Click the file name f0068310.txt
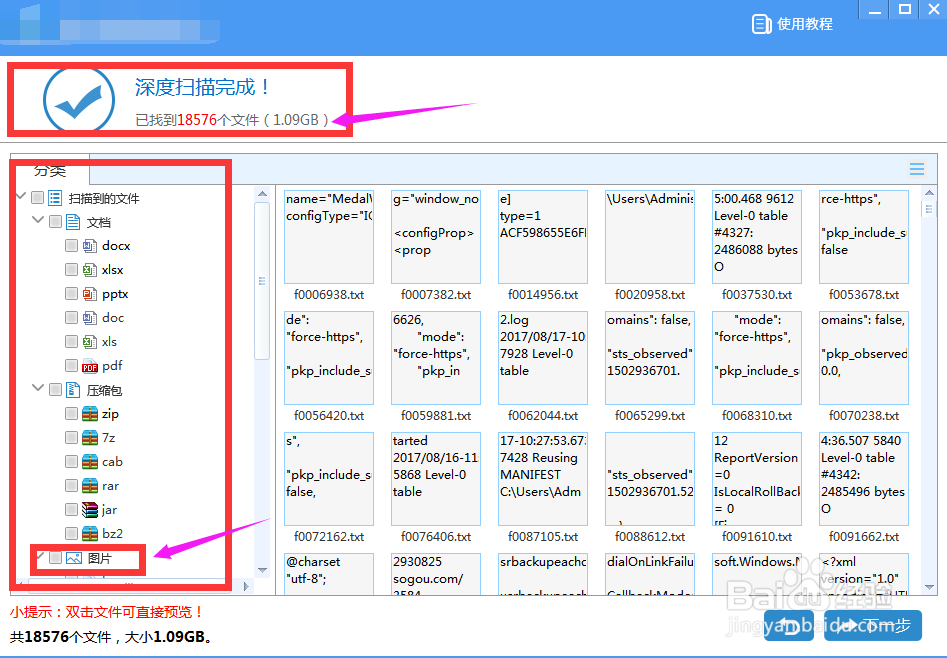 click(757, 416)
